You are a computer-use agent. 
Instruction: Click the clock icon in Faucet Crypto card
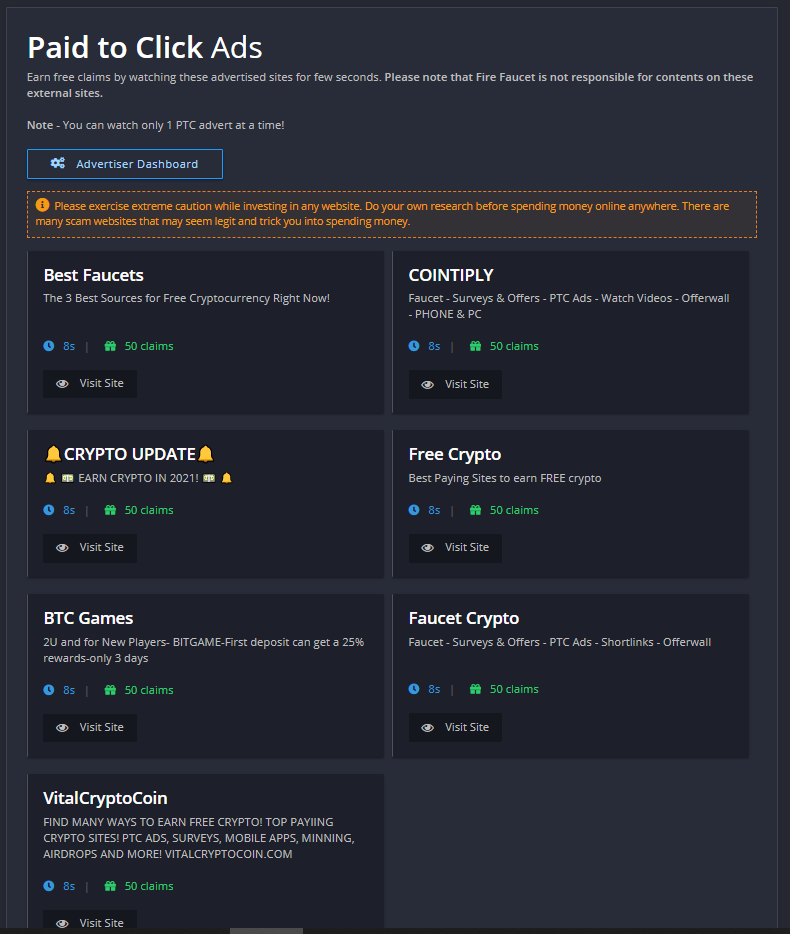pos(414,689)
